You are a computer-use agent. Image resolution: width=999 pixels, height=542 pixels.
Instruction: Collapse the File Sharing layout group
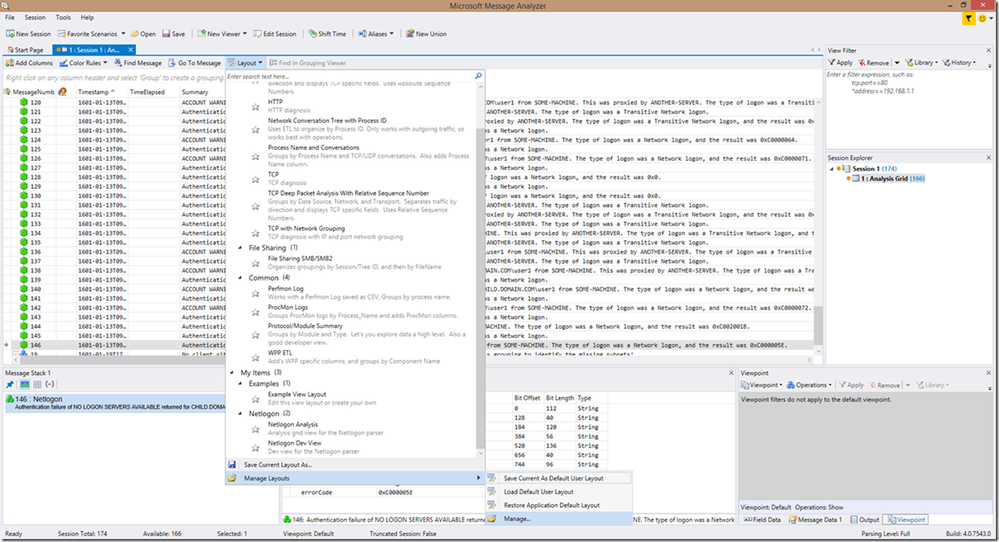point(240,248)
